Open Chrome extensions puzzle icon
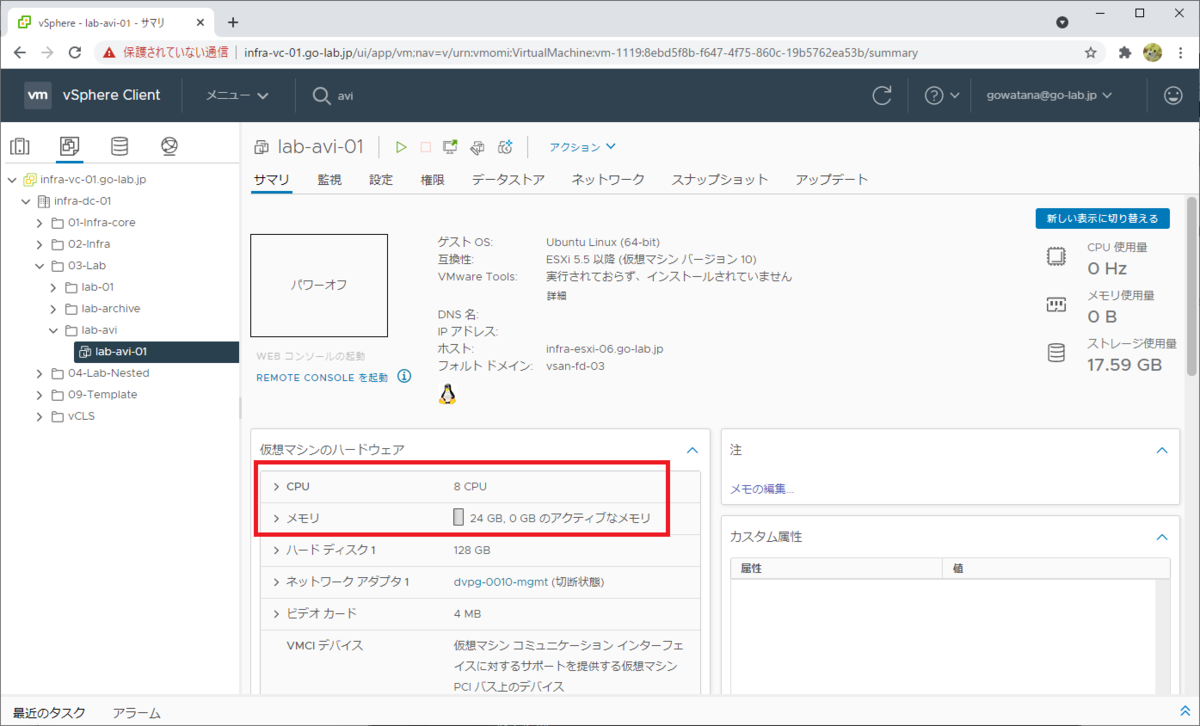The height and width of the screenshot is (726, 1200). point(1124,52)
